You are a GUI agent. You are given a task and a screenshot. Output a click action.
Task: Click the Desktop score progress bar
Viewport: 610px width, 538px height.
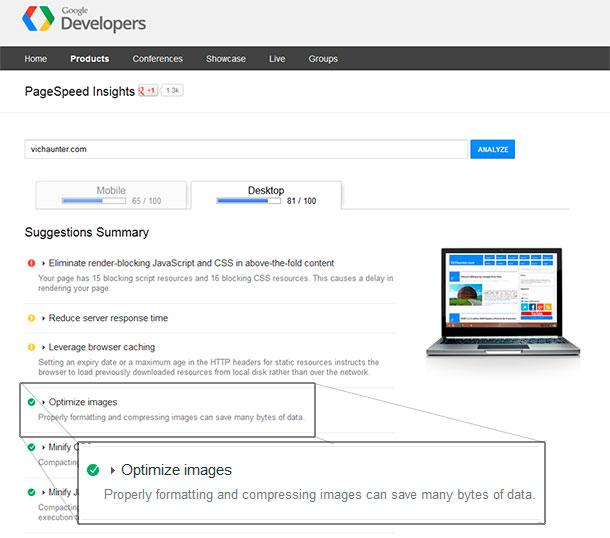point(249,201)
